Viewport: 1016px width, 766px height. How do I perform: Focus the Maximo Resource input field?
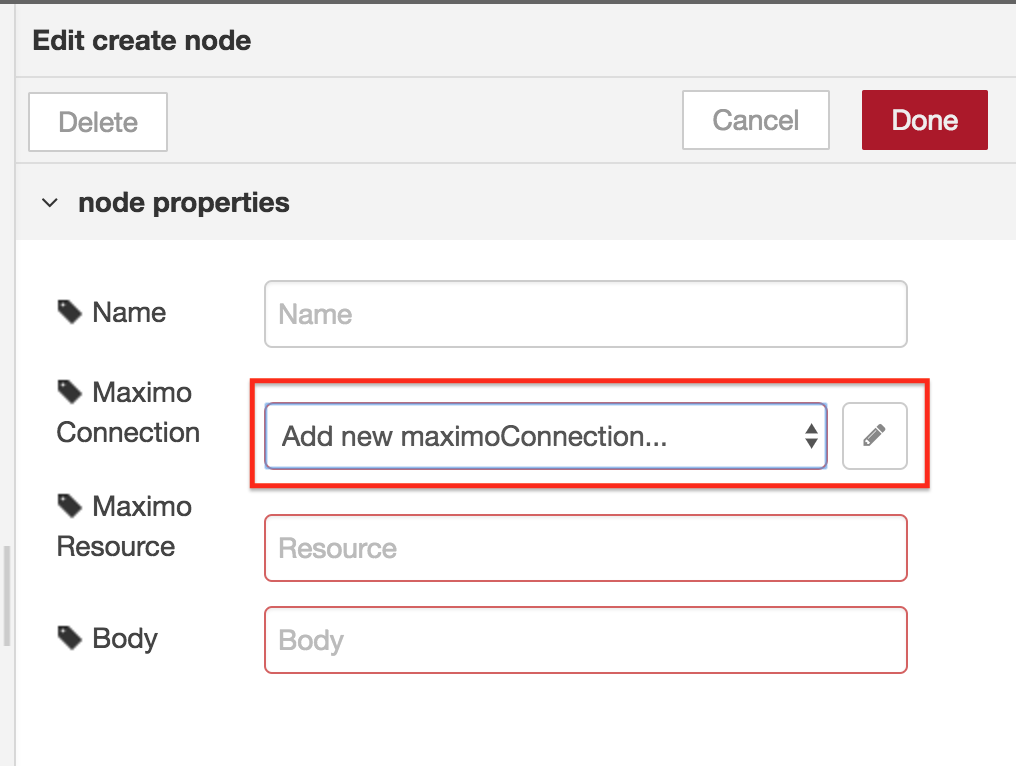pos(586,548)
